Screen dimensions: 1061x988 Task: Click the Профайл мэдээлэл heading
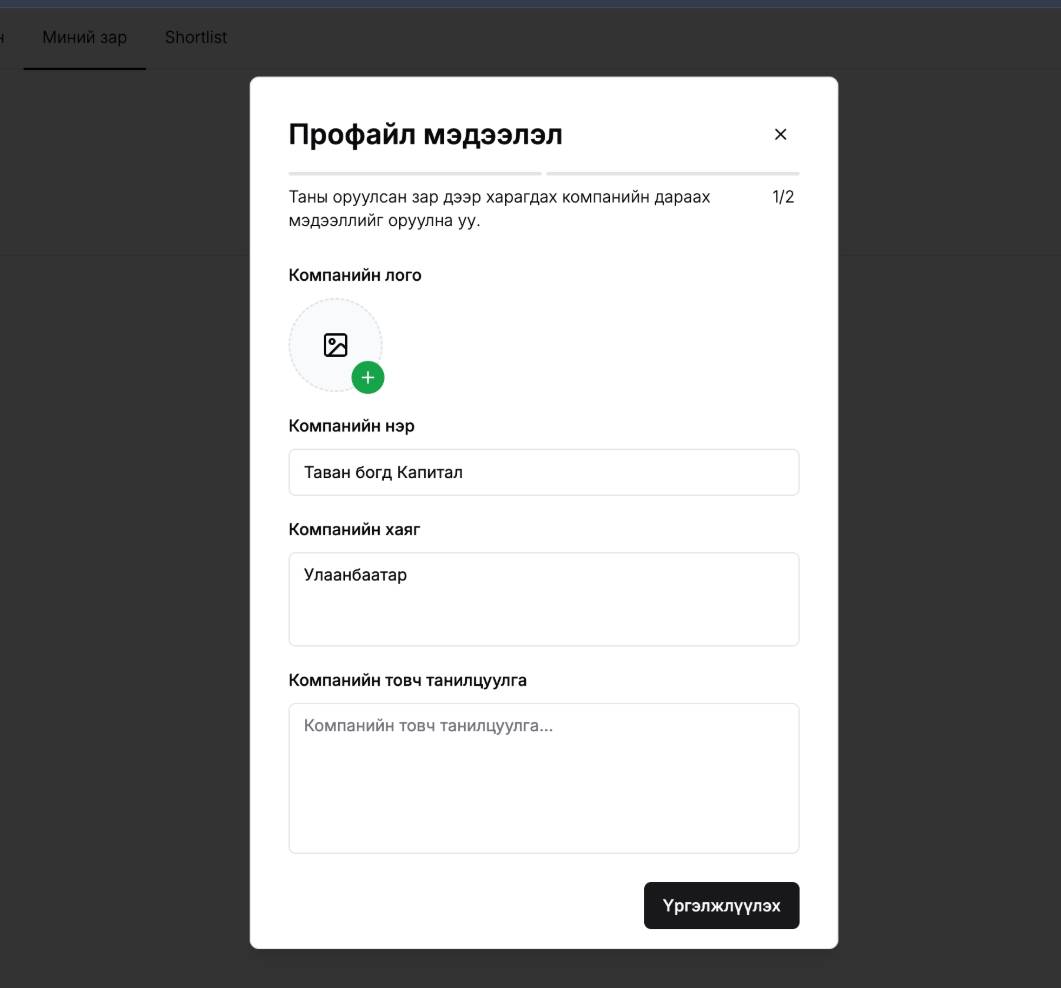[425, 134]
